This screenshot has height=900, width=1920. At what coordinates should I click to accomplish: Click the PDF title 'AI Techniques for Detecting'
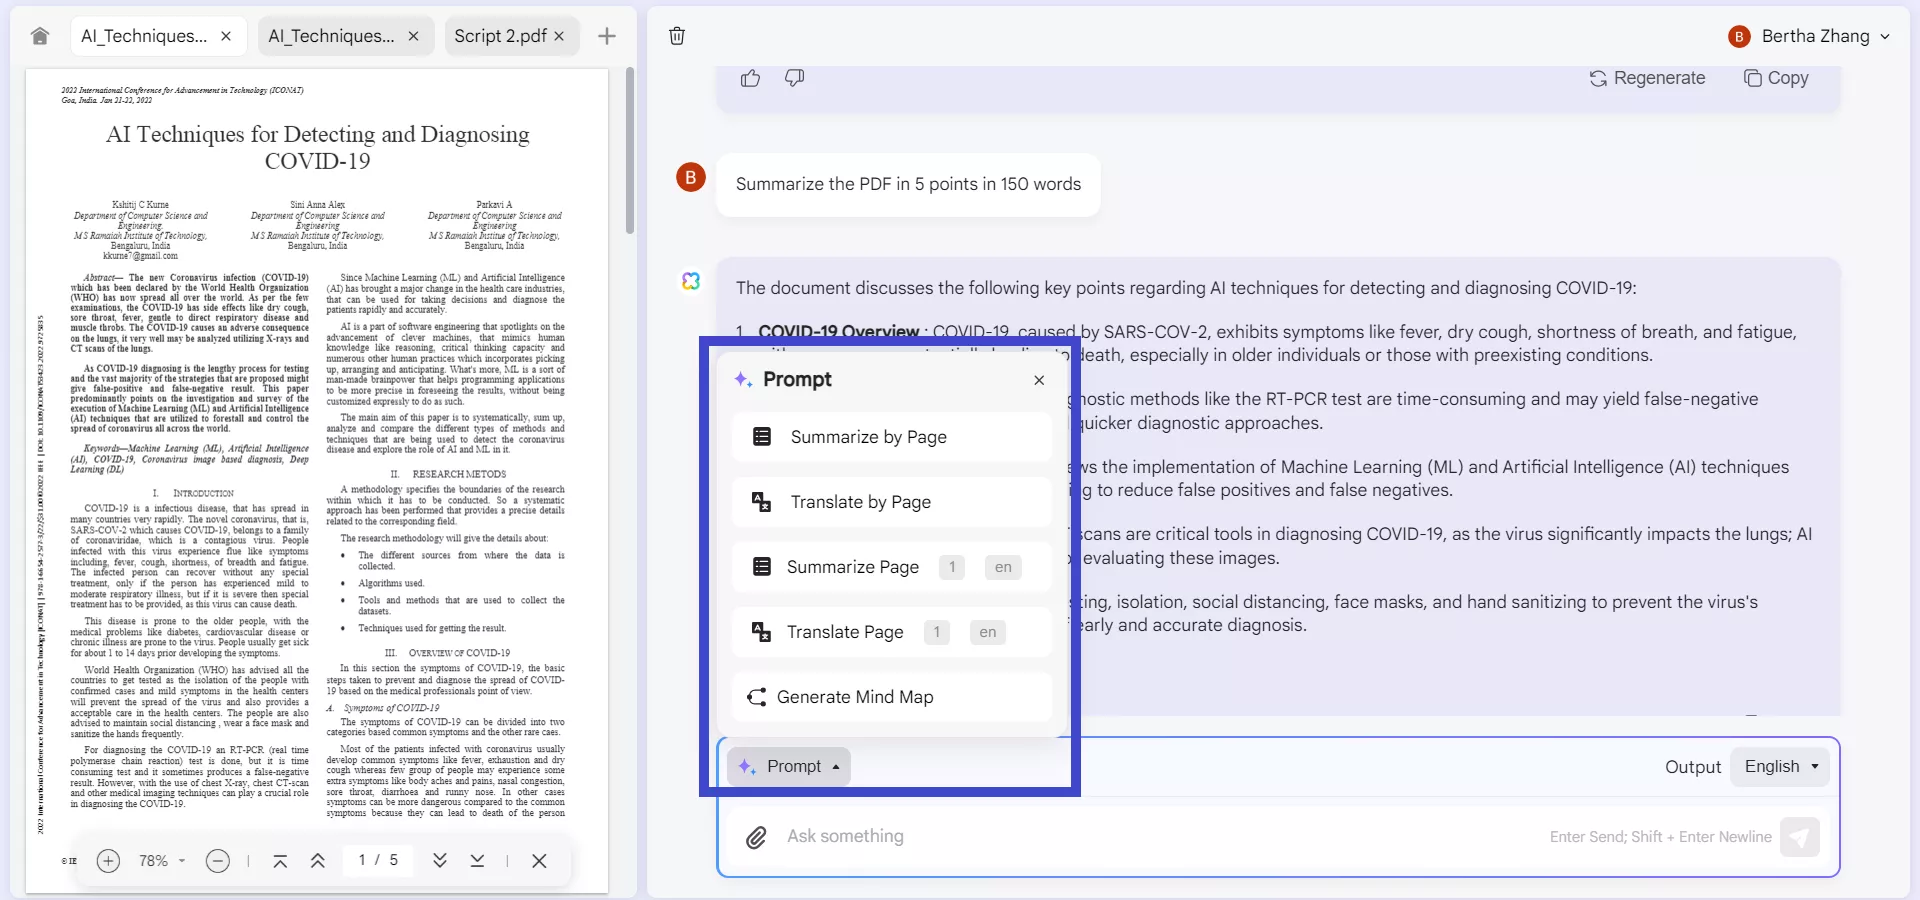pyautogui.click(x=318, y=147)
